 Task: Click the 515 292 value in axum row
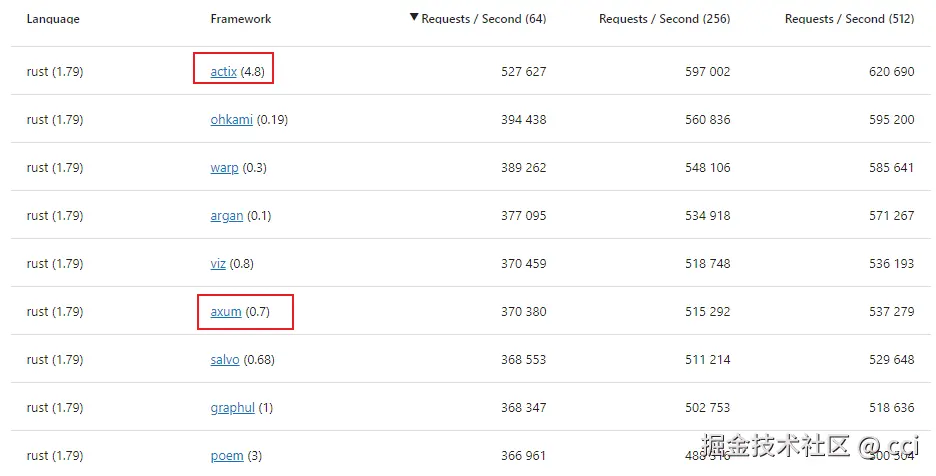point(707,311)
